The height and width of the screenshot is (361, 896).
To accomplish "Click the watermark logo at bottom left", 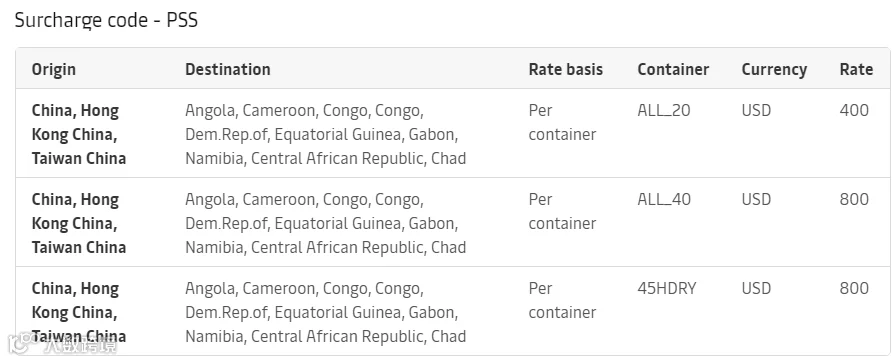I will [62, 344].
